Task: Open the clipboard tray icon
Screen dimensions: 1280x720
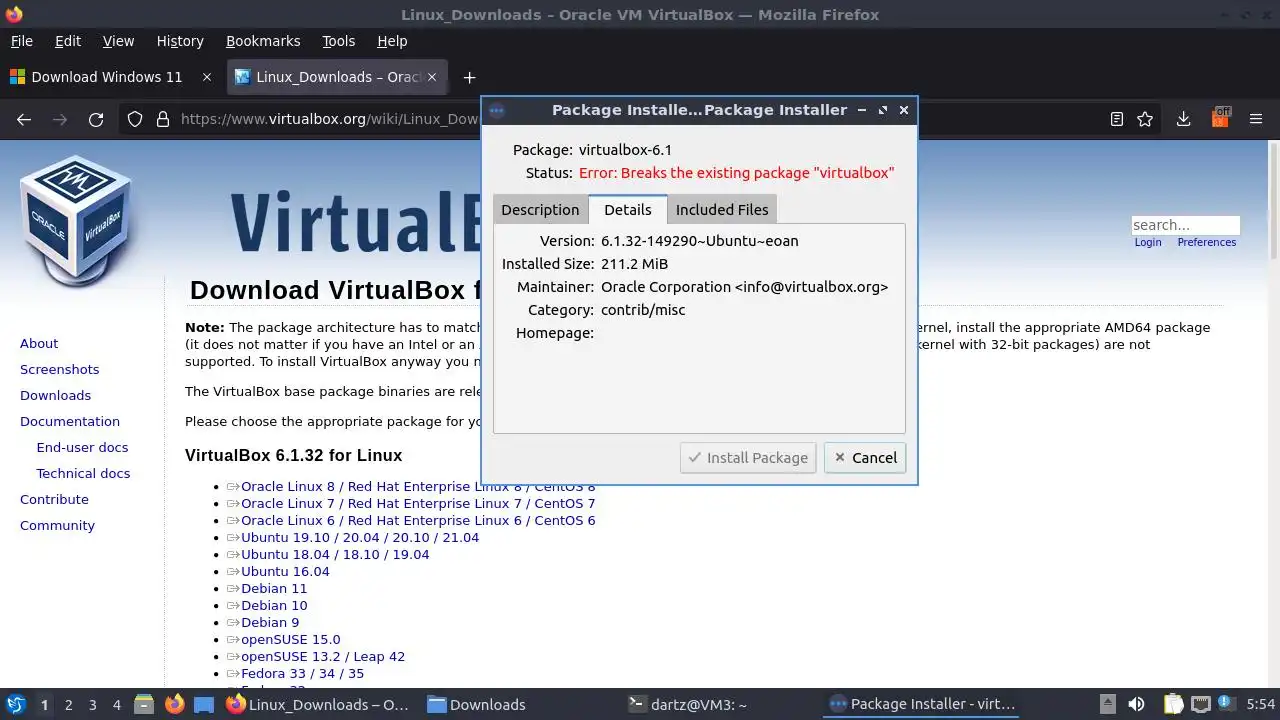Action: [x=1173, y=704]
